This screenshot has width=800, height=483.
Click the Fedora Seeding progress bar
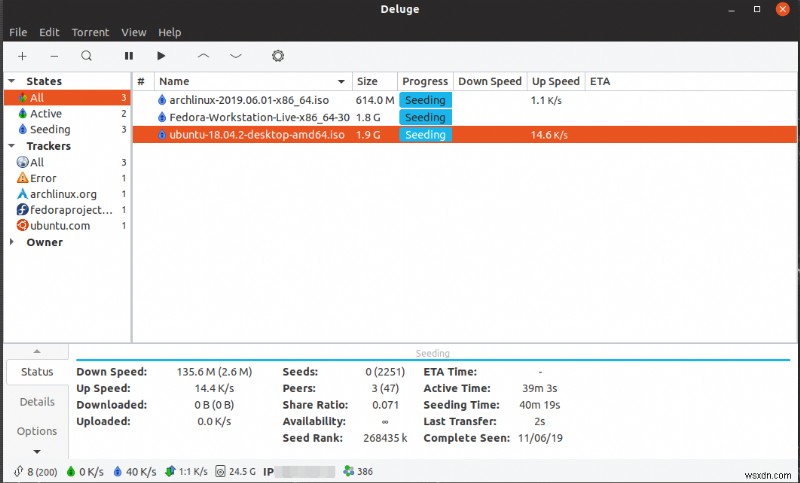pos(426,117)
